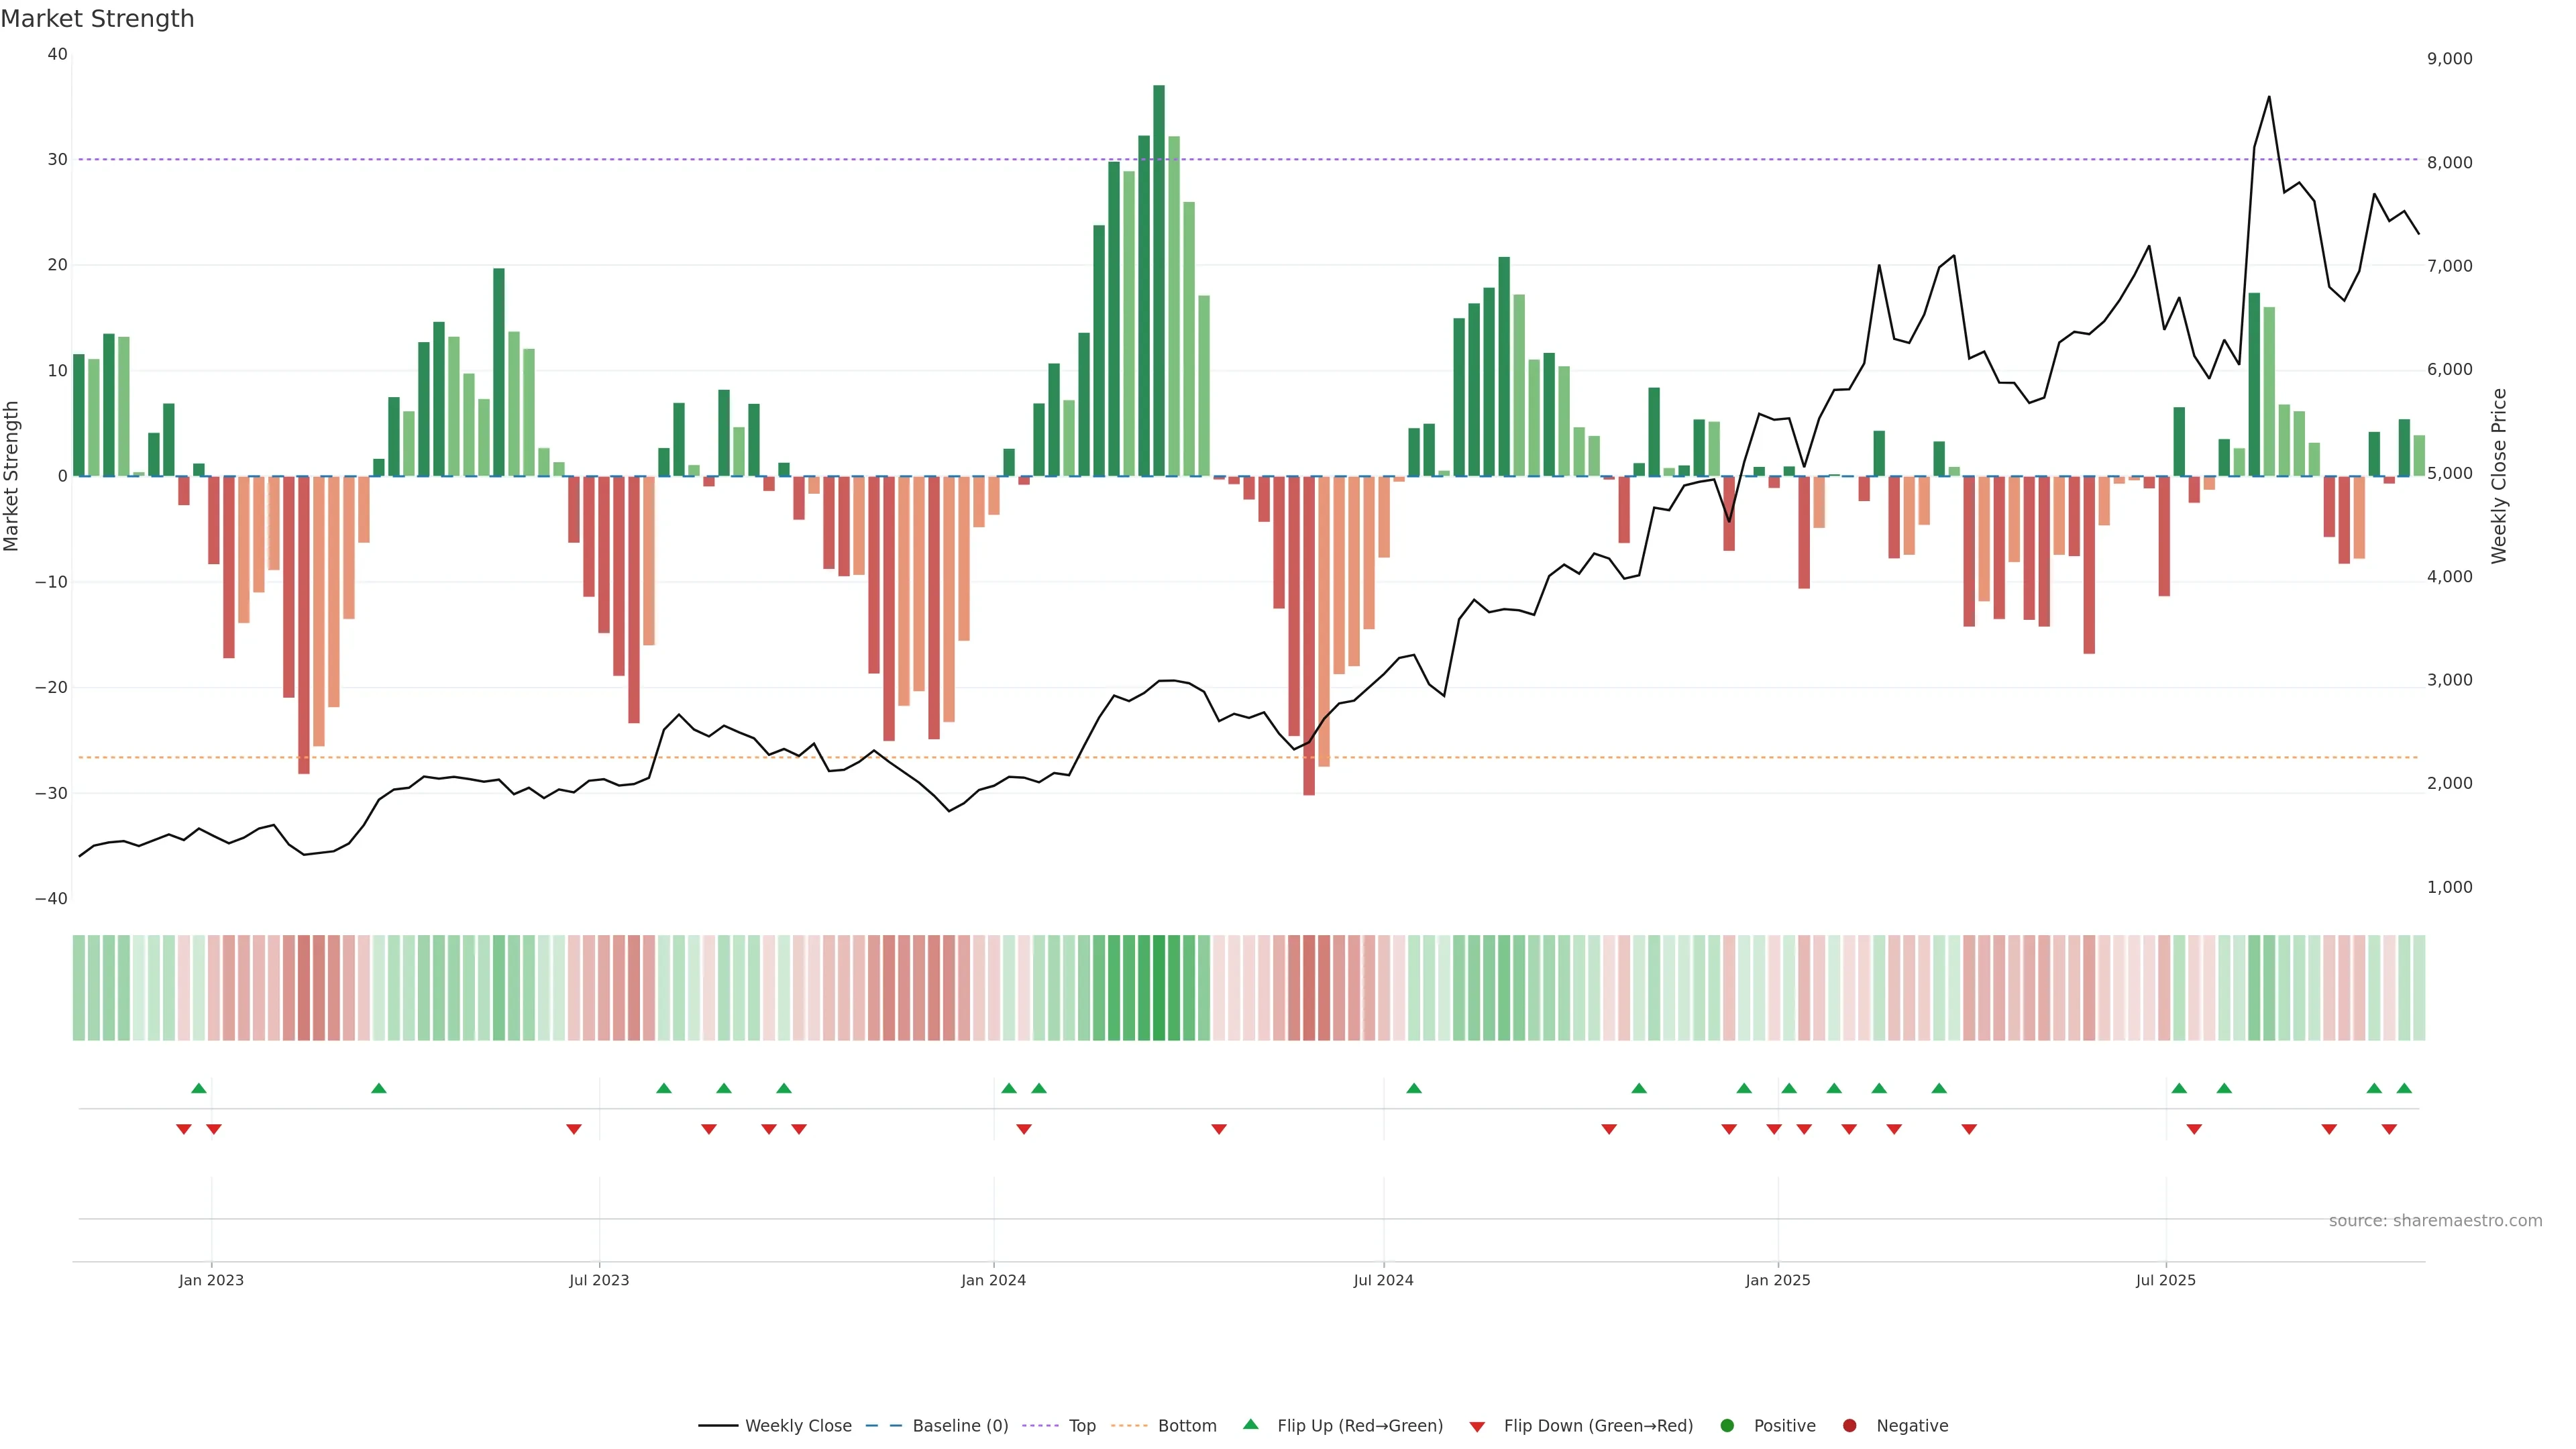Click the leftmost red Flip Down triangle marker
The width and height of the screenshot is (2576, 1449).
(184, 1129)
